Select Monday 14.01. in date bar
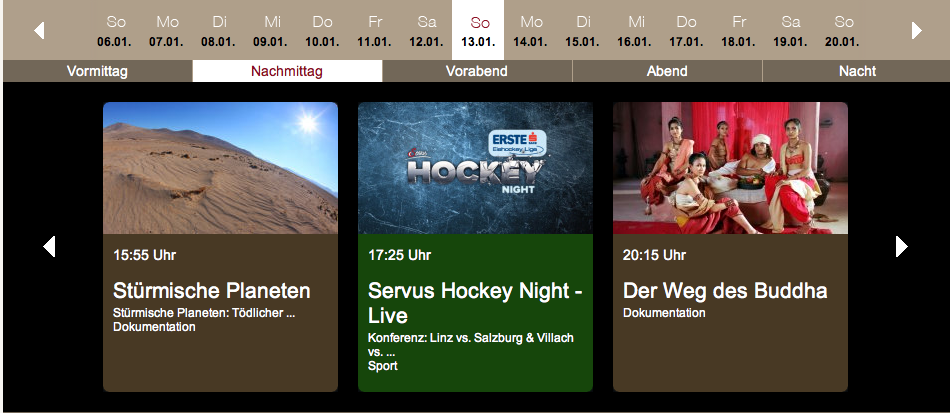950x413 pixels. 530,31
